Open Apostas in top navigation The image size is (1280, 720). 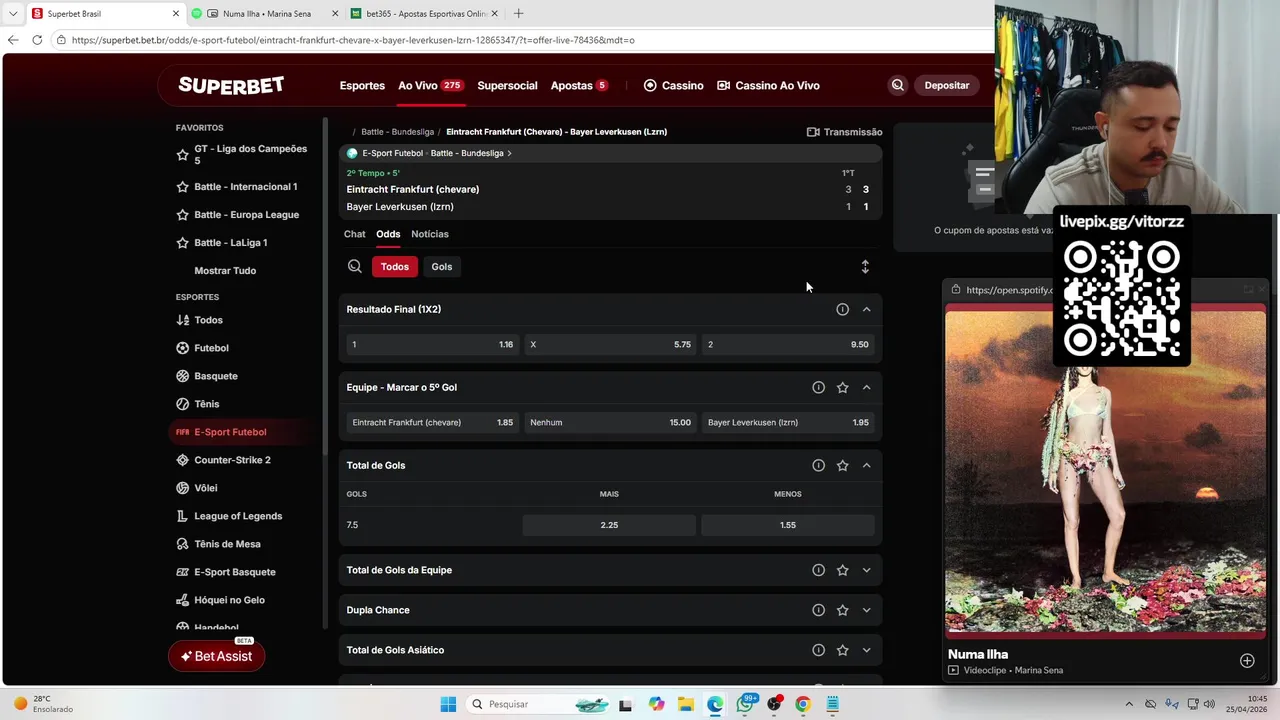pyautogui.click(x=579, y=86)
